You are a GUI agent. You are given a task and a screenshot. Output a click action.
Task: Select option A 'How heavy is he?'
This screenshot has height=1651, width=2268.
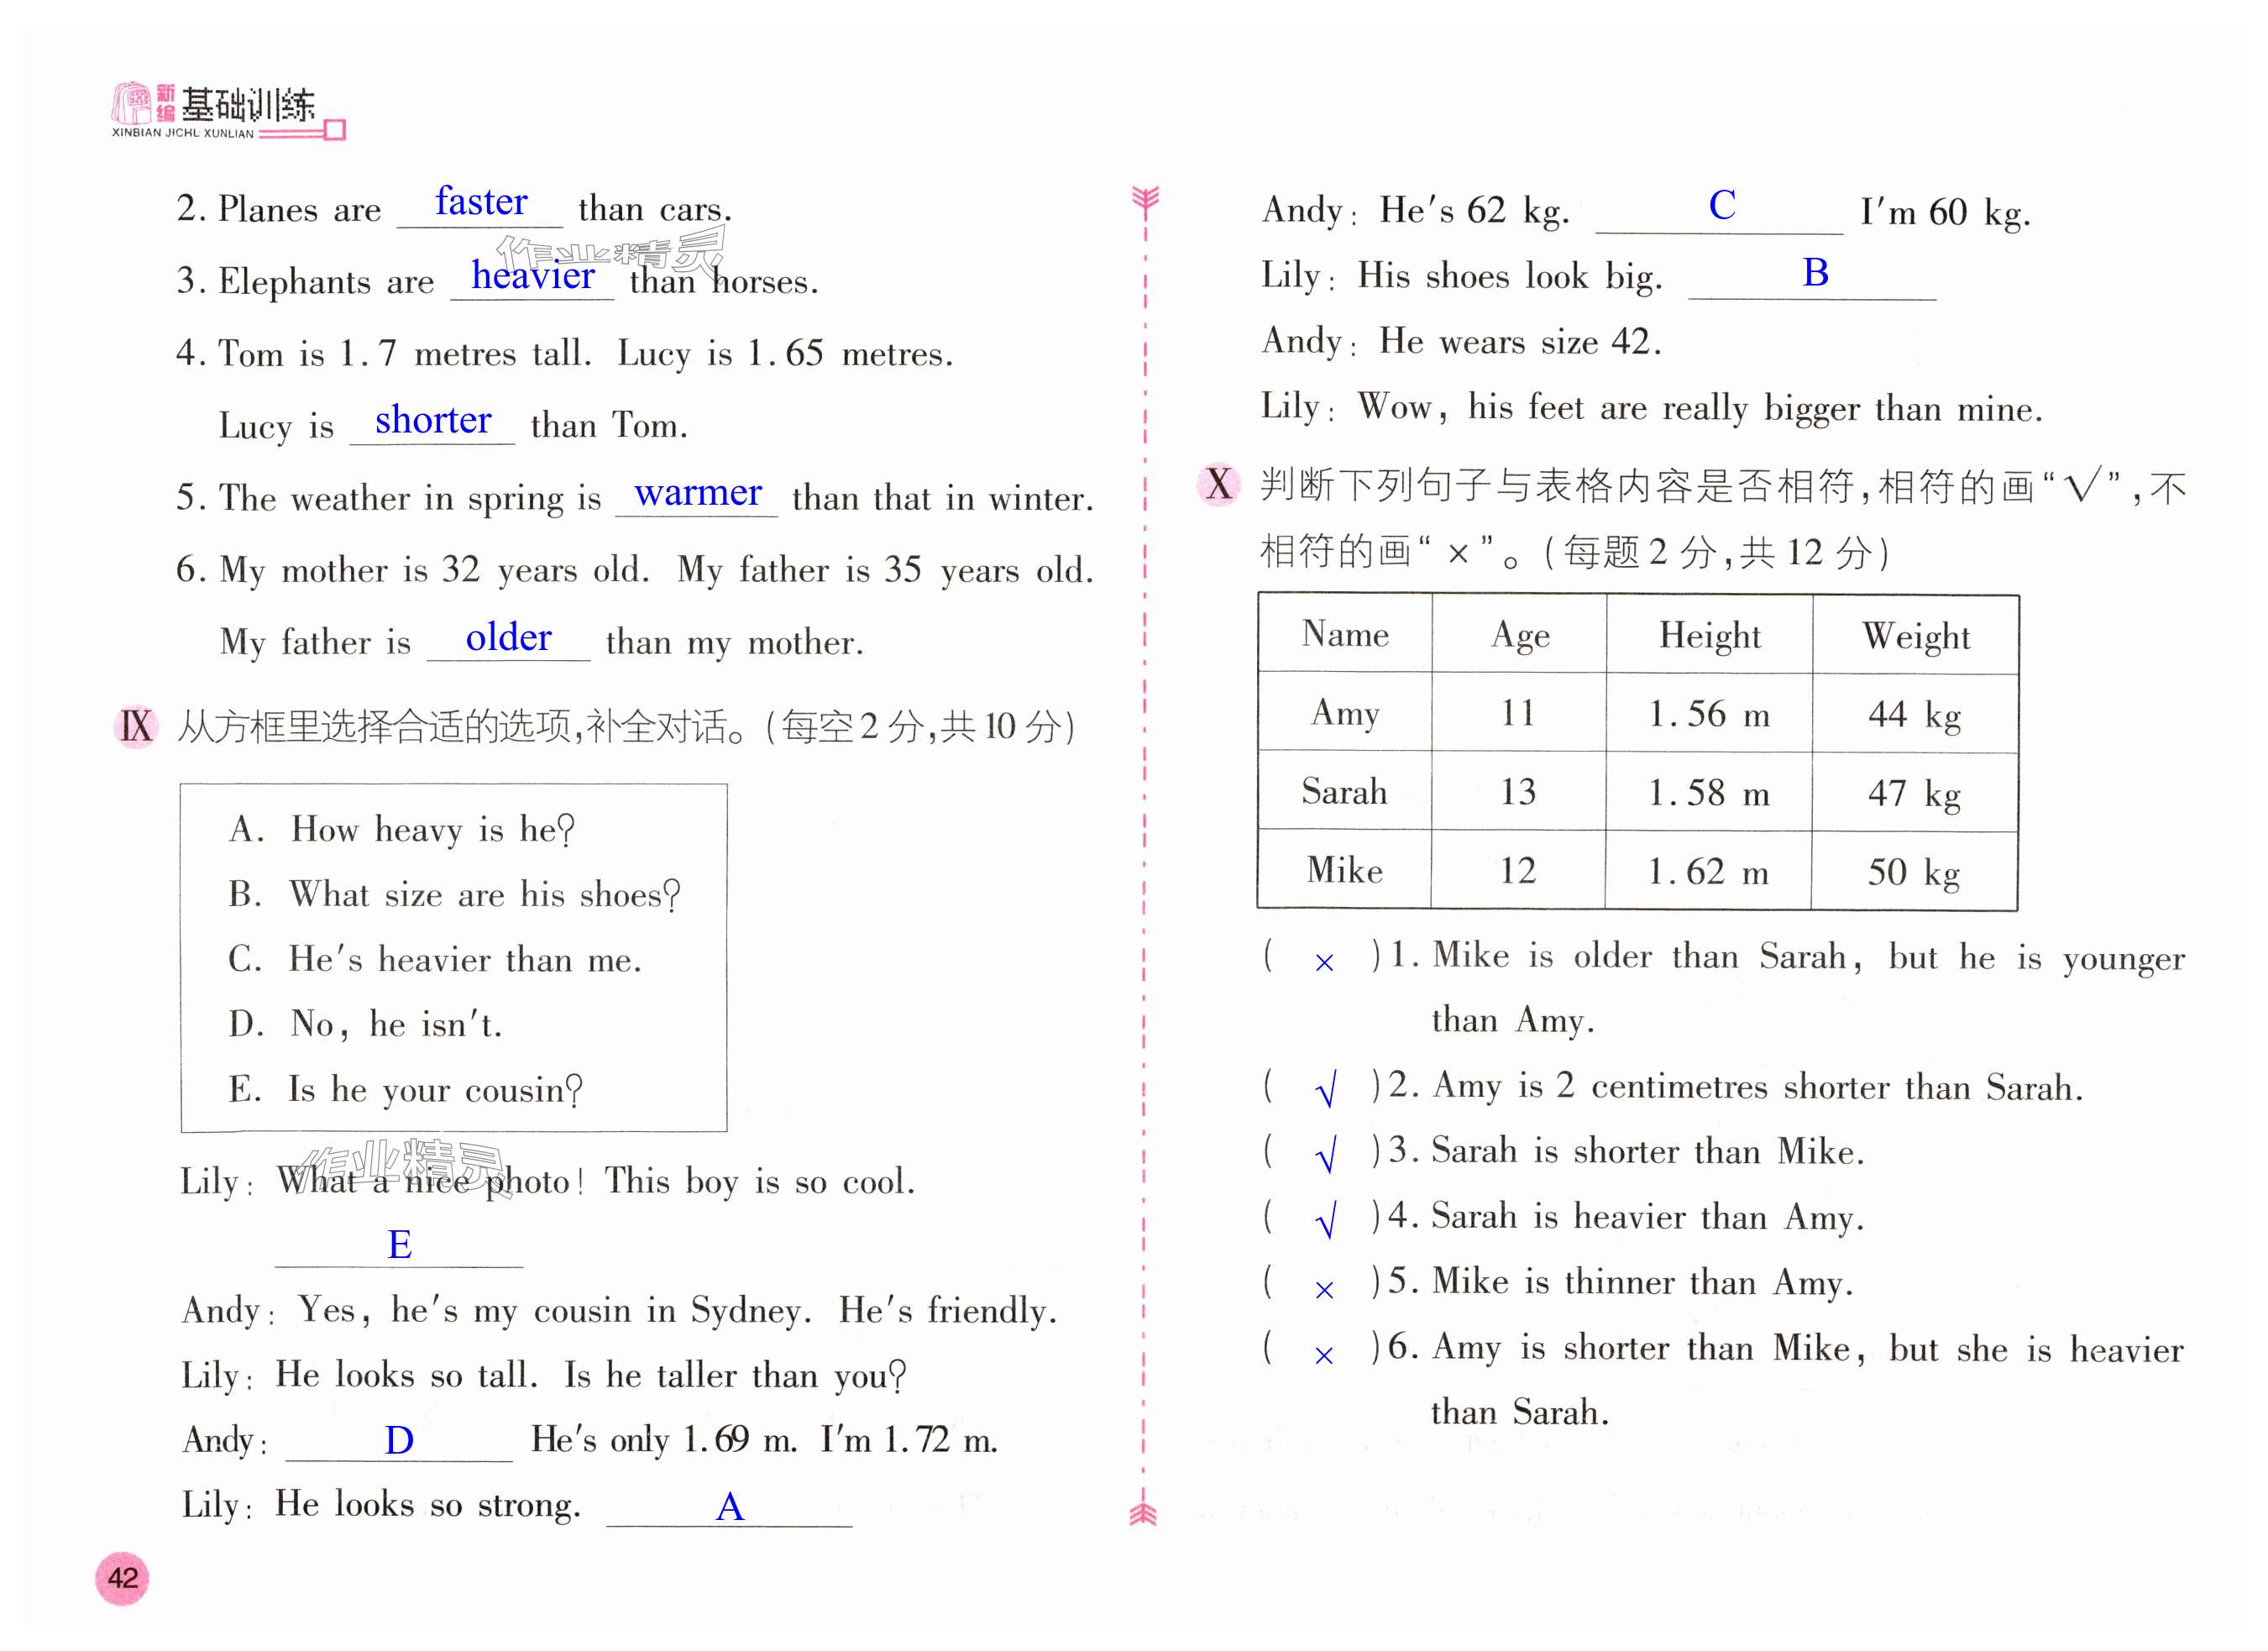402,829
